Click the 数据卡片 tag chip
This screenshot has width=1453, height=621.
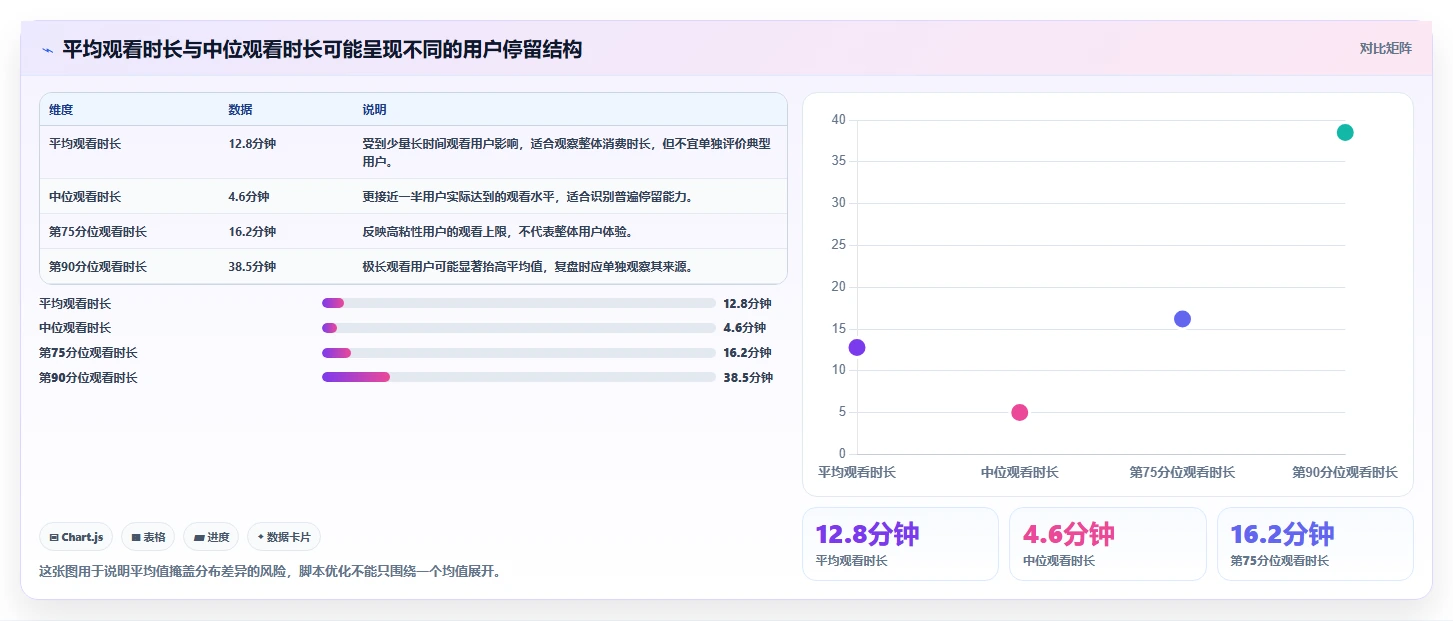click(284, 537)
